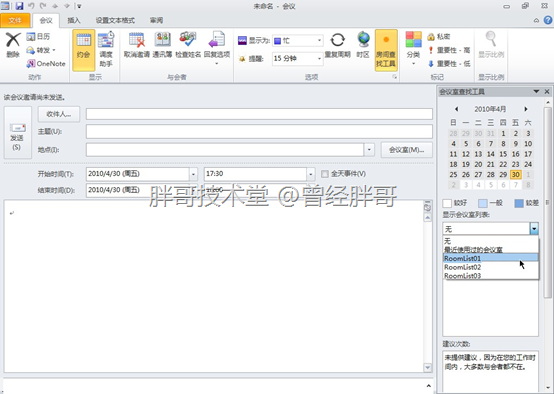The height and width of the screenshot is (394, 554).
Task: Select the Appointment (约会) view
Action: point(84,50)
